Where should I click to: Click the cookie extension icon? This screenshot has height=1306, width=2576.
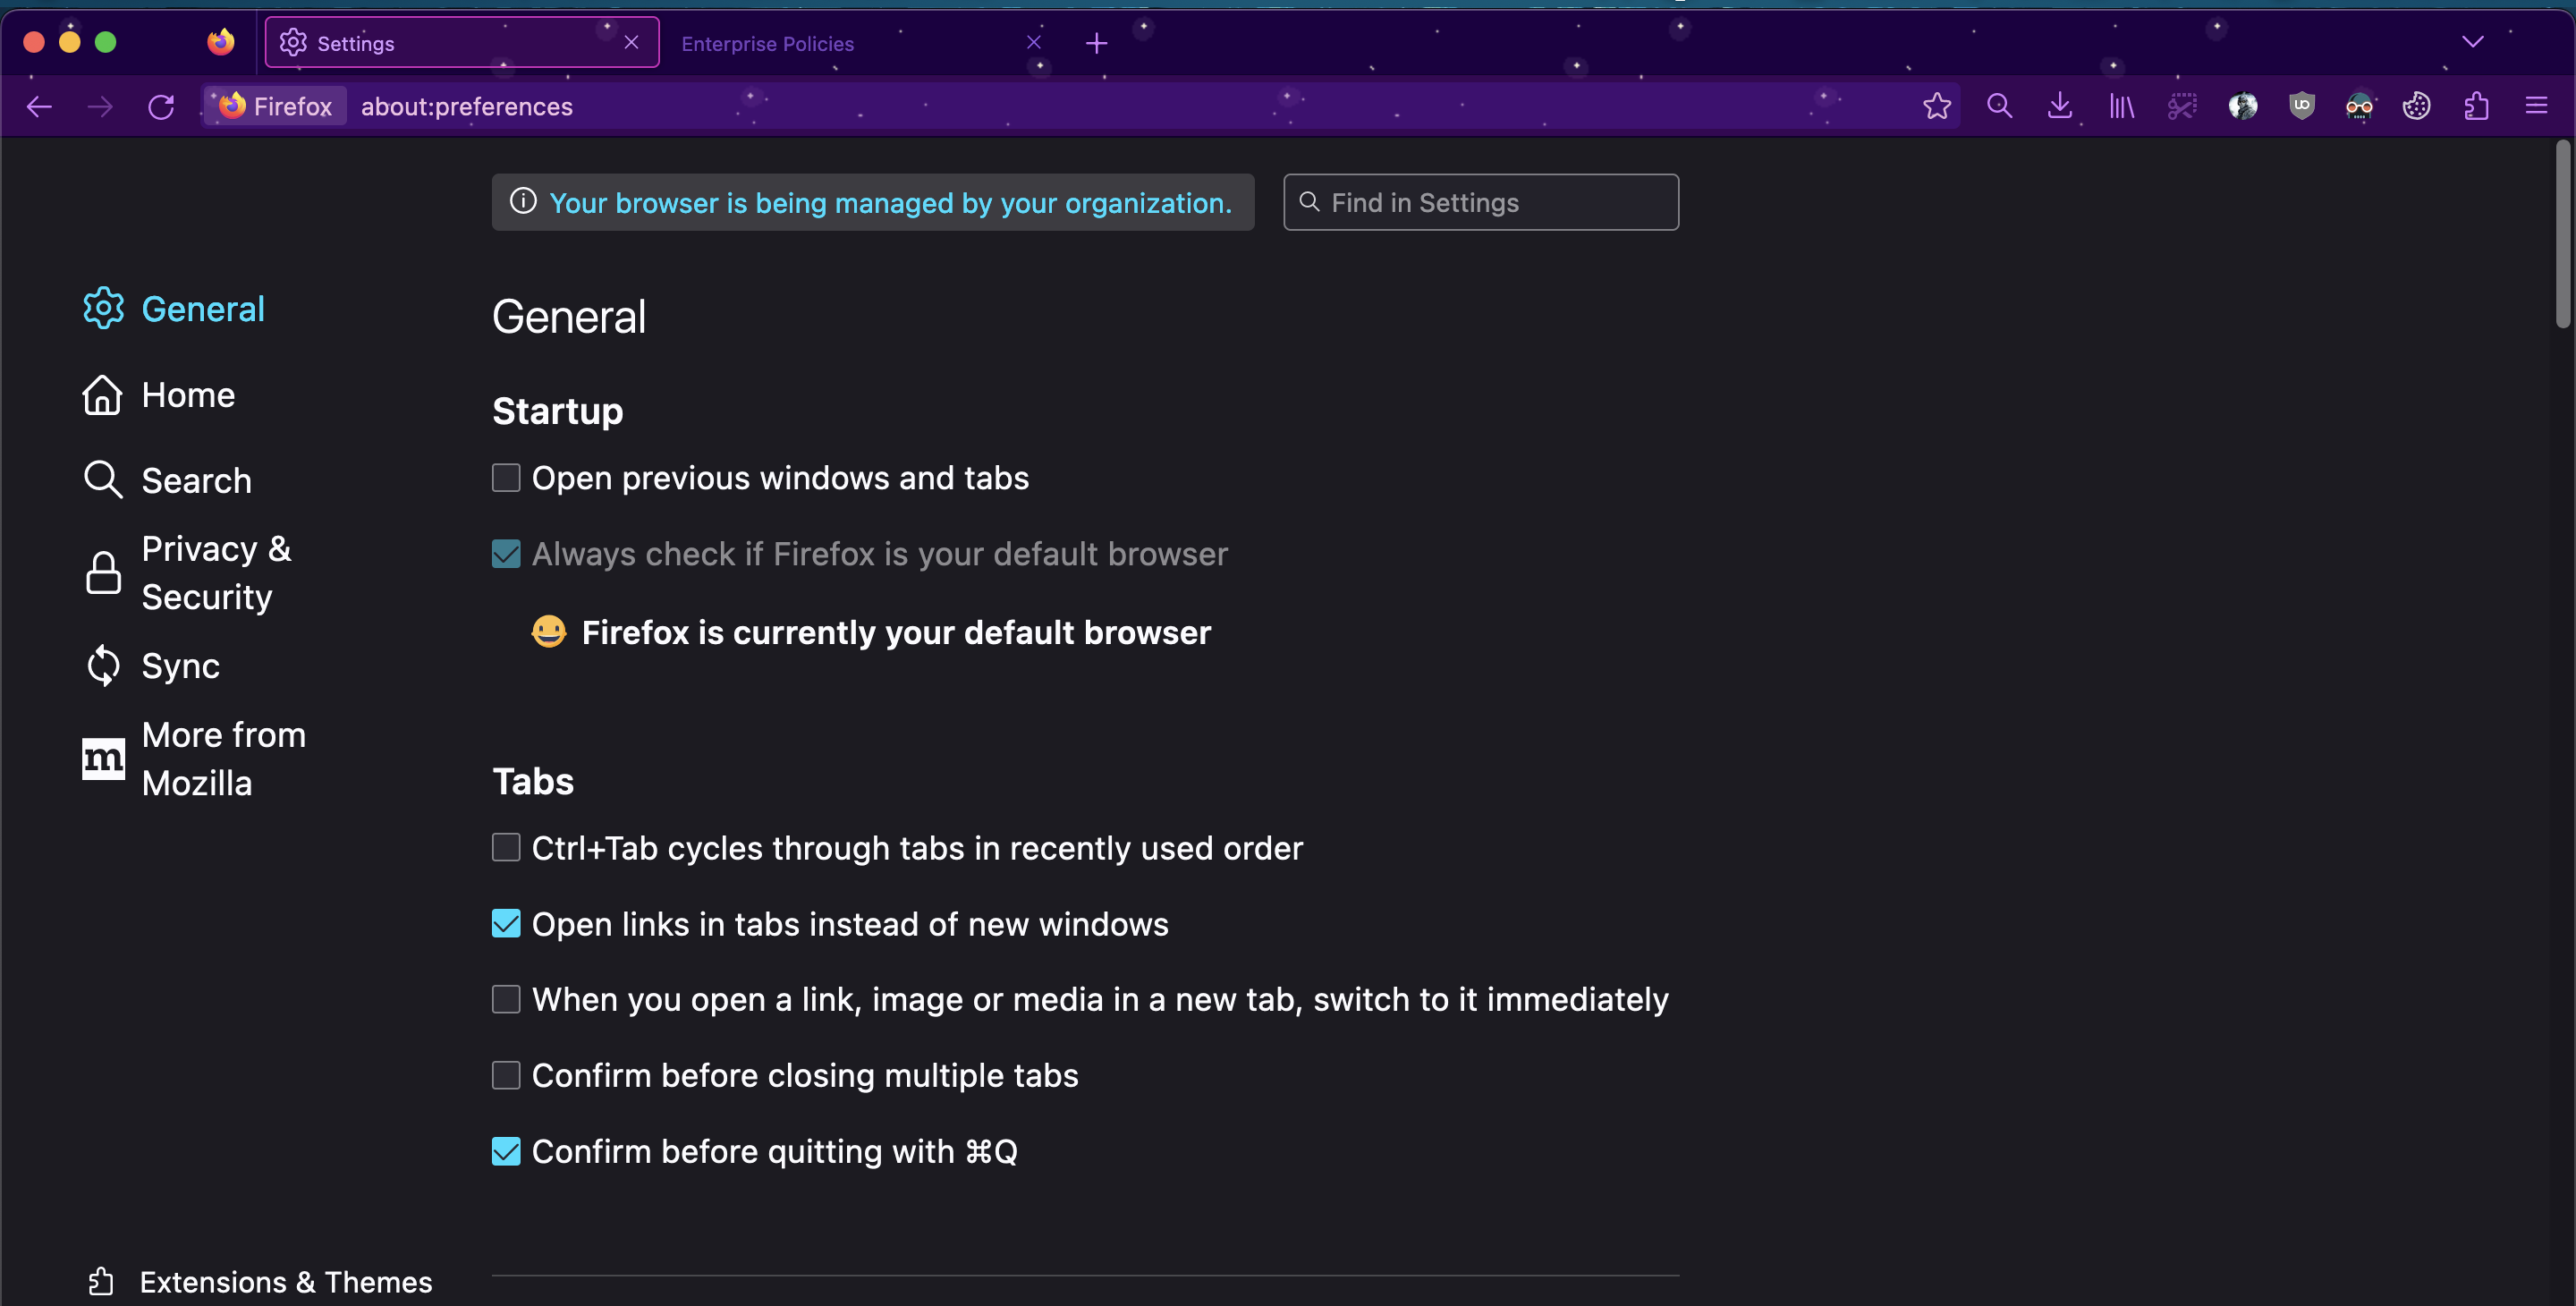tap(2417, 106)
